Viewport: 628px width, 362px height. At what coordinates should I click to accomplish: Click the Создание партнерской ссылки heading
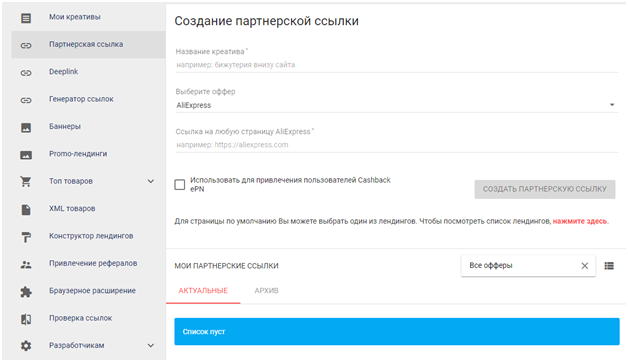[266, 21]
